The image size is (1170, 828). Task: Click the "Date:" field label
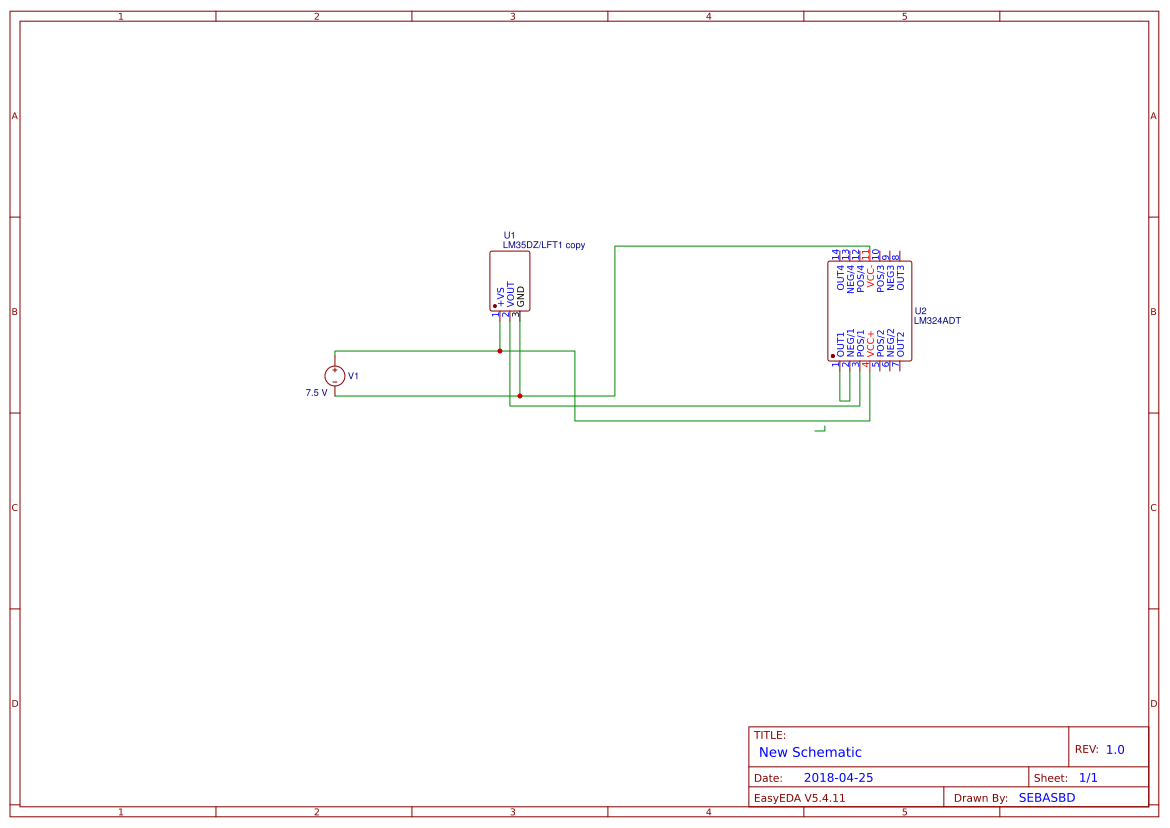(768, 778)
